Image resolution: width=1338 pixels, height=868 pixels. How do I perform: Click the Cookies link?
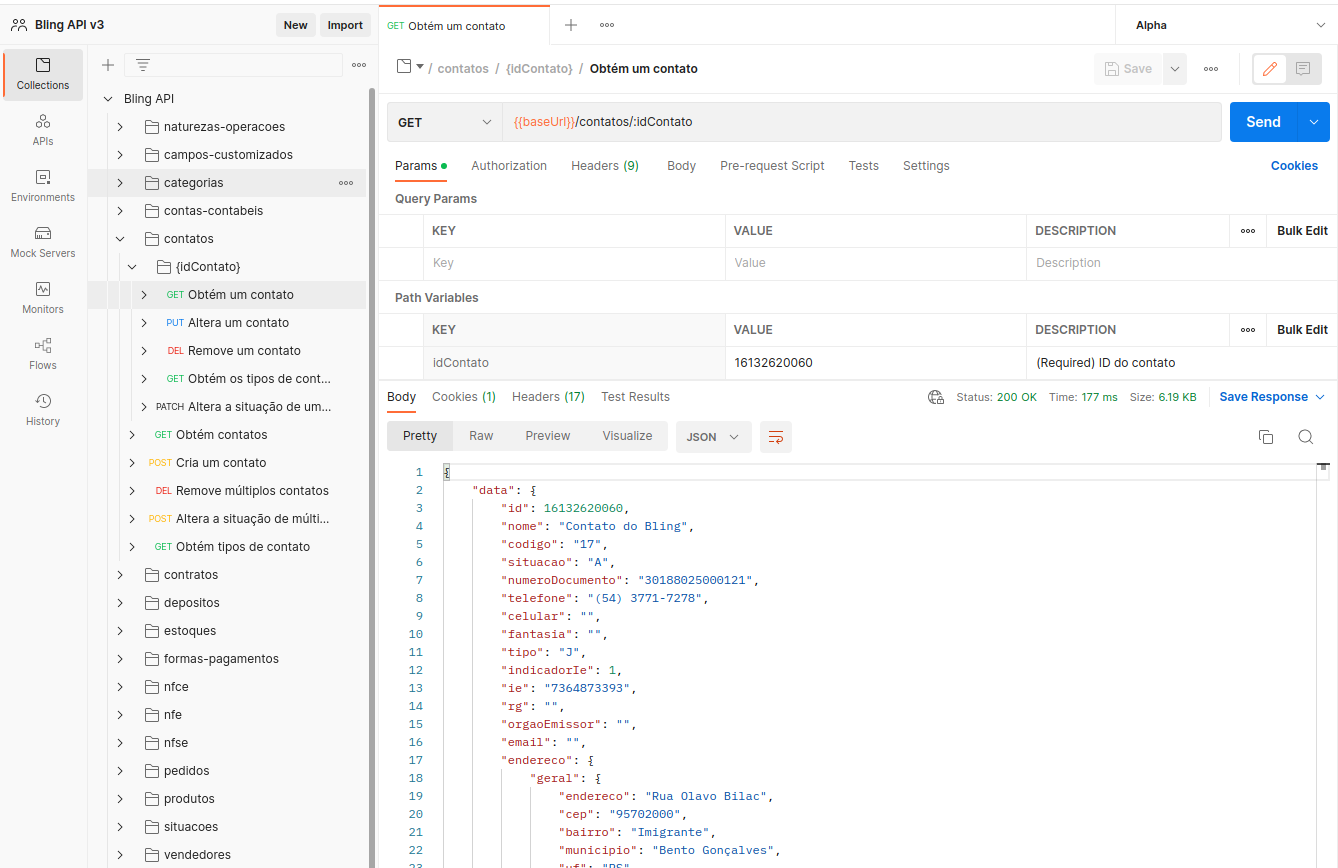point(1294,166)
